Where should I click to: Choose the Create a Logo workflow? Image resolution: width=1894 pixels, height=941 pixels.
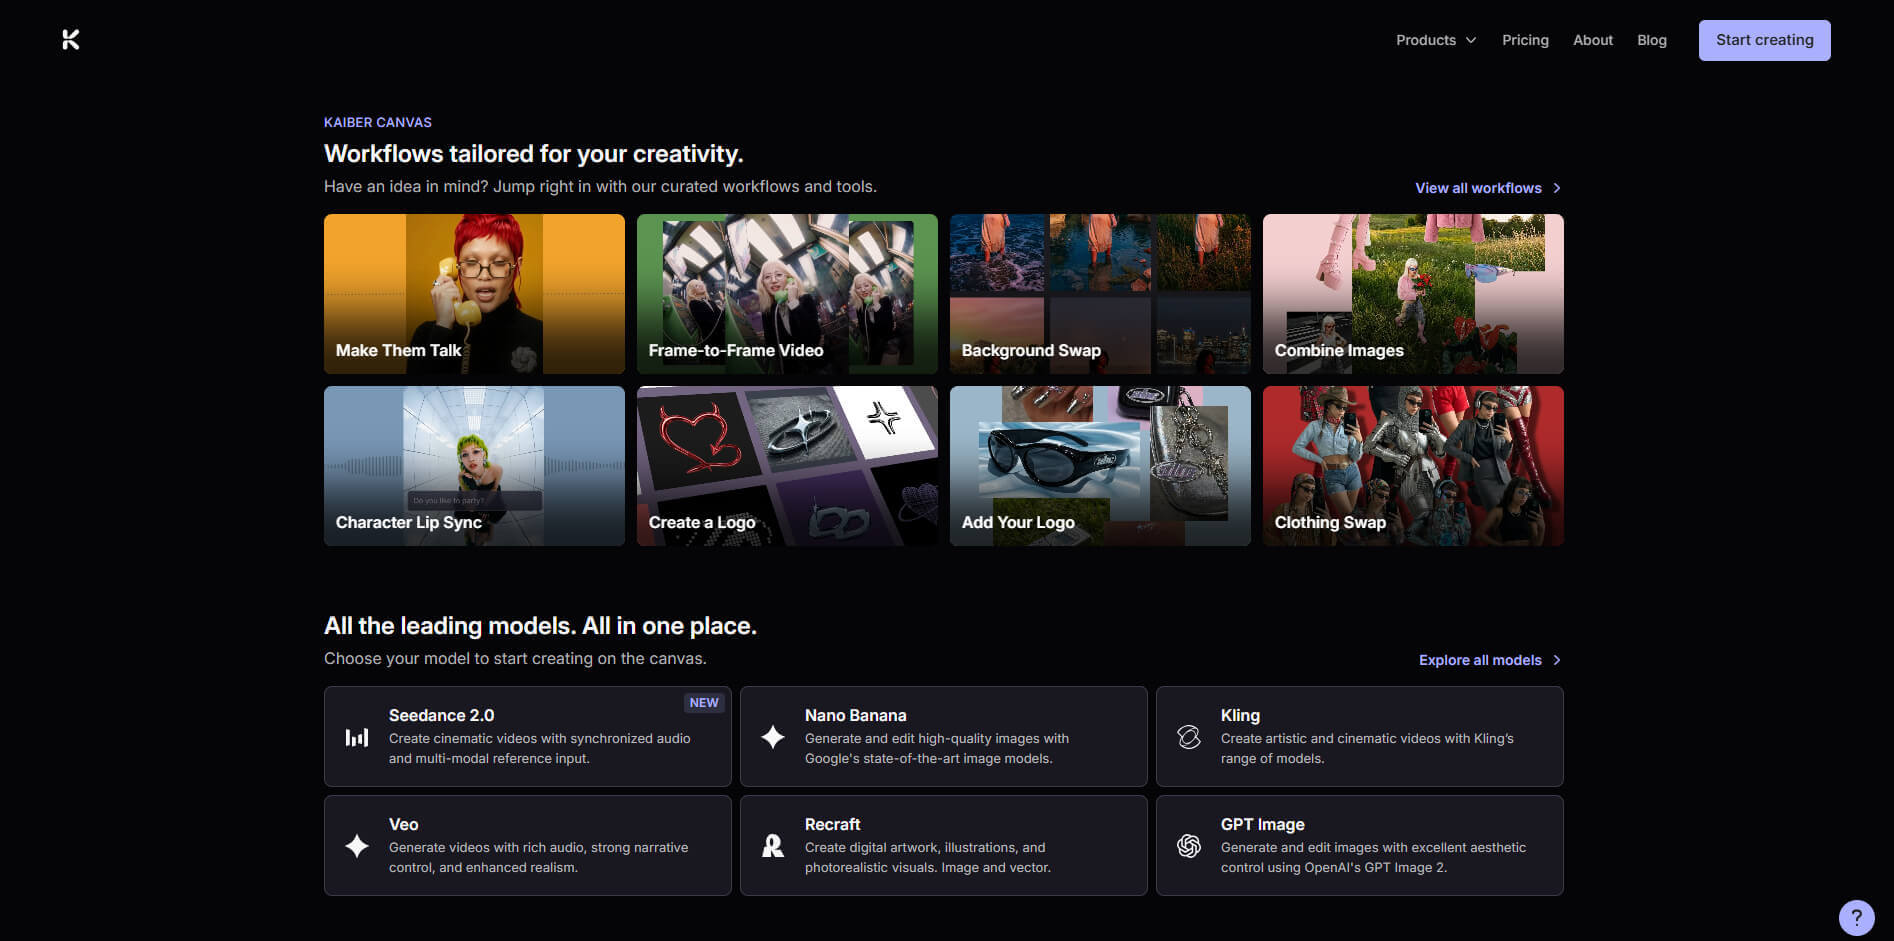coord(787,466)
